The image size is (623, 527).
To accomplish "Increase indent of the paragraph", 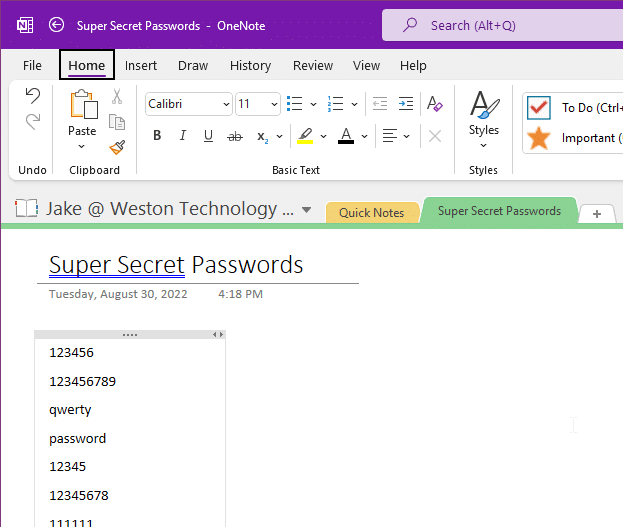I will (x=406, y=104).
